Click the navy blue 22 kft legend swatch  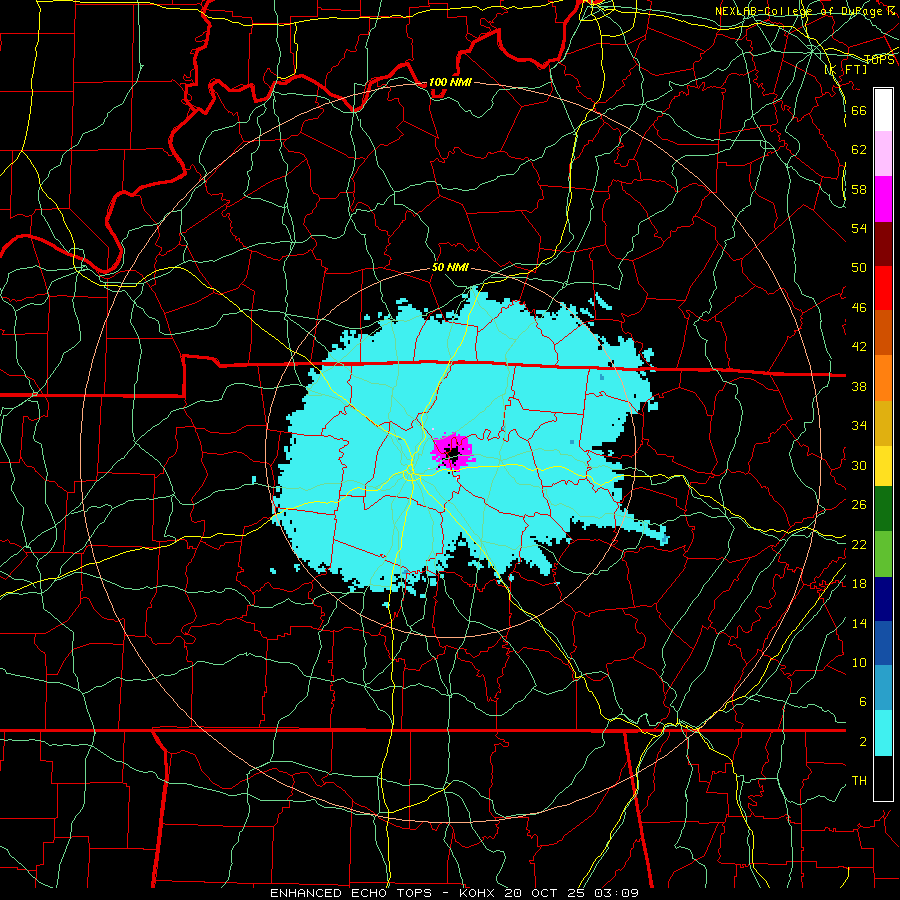[x=883, y=599]
